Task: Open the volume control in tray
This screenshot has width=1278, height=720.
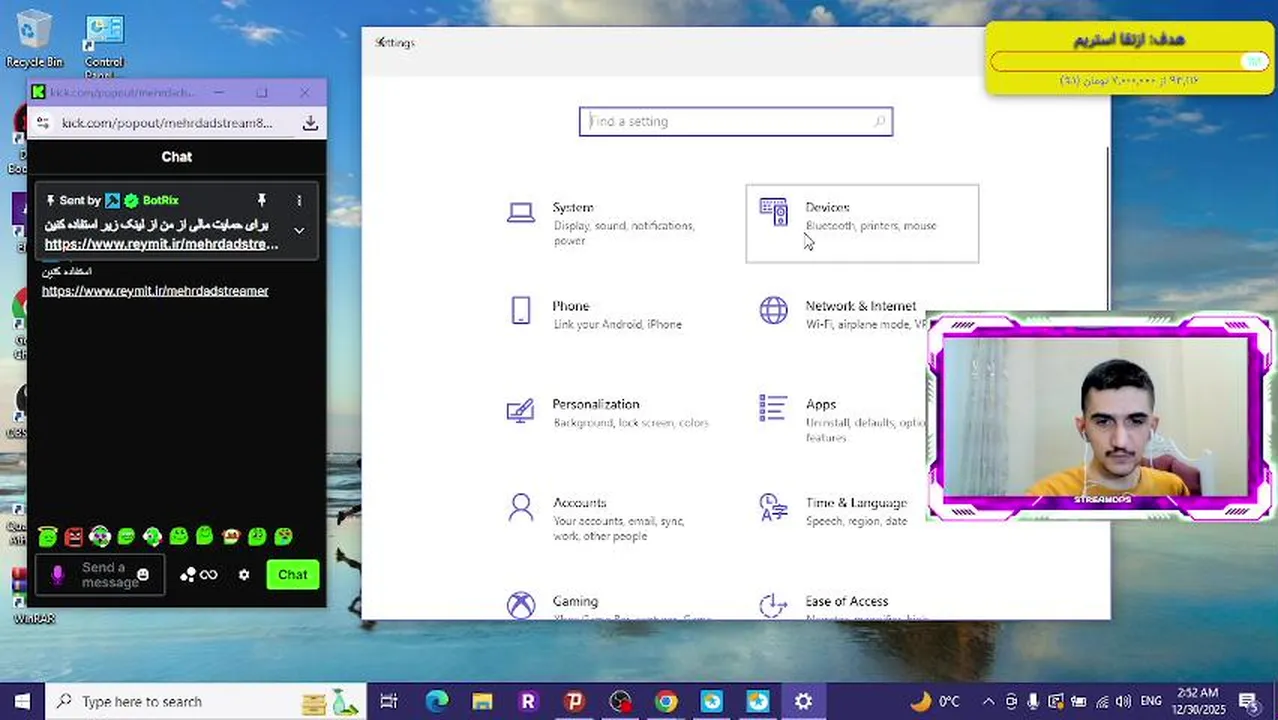Action: (1122, 702)
